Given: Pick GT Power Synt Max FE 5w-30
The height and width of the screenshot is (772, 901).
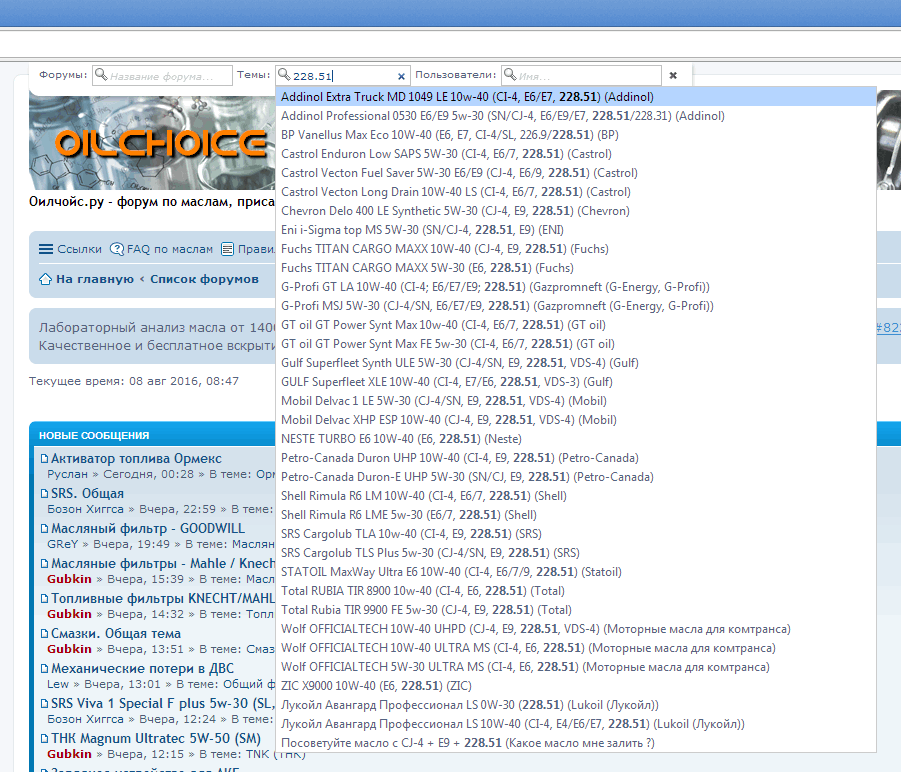Looking at the screenshot, I should point(576,343).
